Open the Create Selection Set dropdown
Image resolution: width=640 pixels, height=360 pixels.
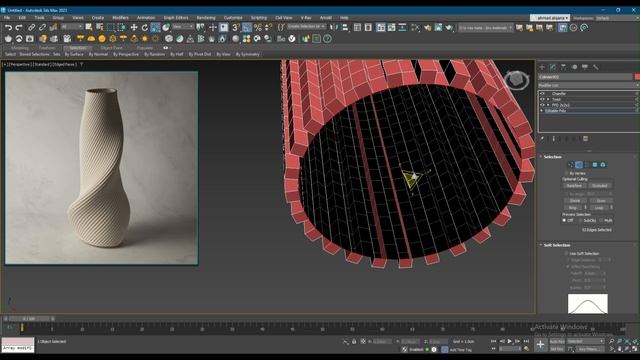[306, 27]
